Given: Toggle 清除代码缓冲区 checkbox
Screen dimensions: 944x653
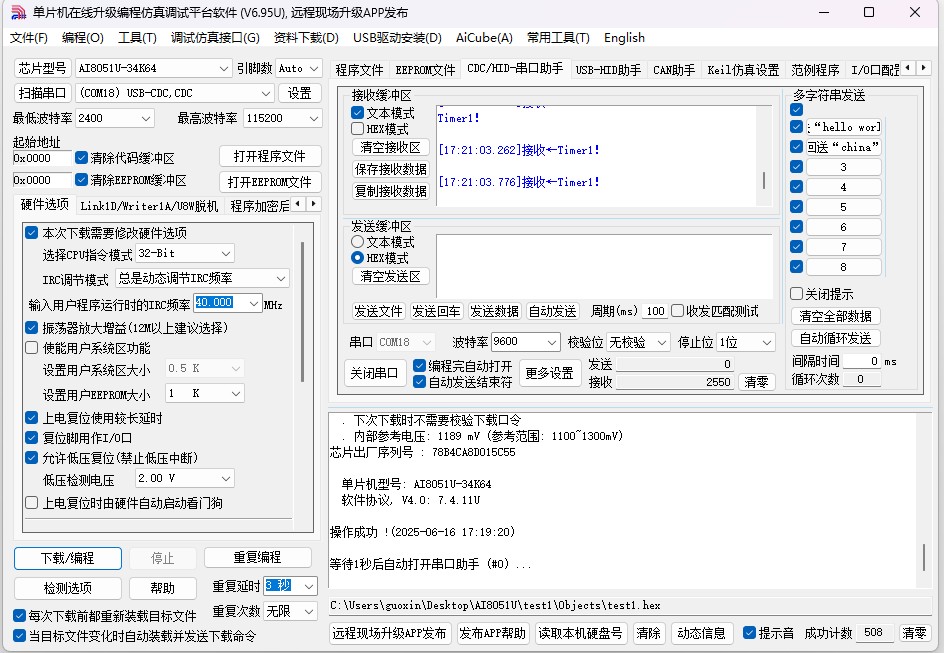Looking at the screenshot, I should [x=81, y=158].
